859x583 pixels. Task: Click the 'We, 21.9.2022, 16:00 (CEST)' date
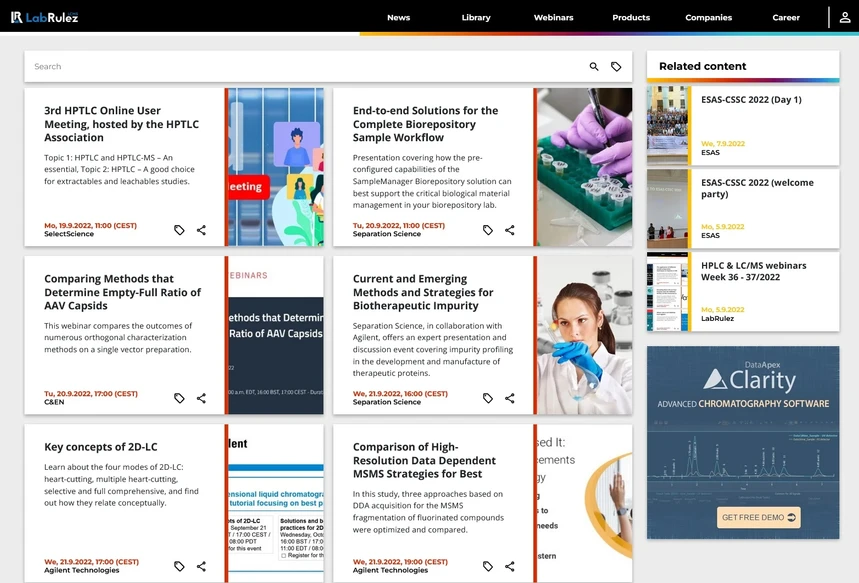(x=400, y=394)
